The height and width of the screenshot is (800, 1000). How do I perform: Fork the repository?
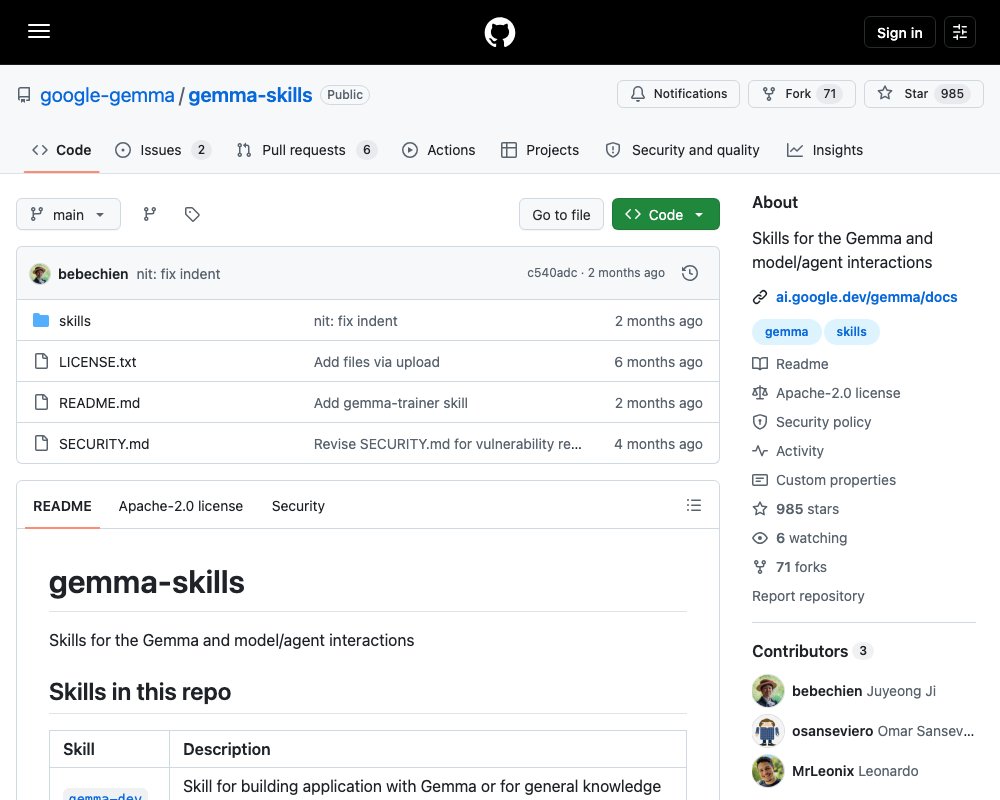[802, 94]
